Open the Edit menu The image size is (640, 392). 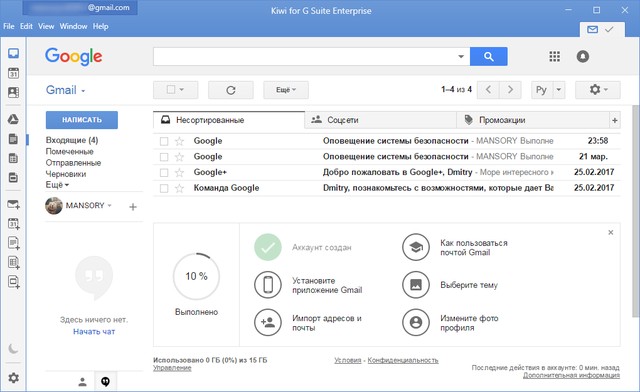pyautogui.click(x=26, y=26)
